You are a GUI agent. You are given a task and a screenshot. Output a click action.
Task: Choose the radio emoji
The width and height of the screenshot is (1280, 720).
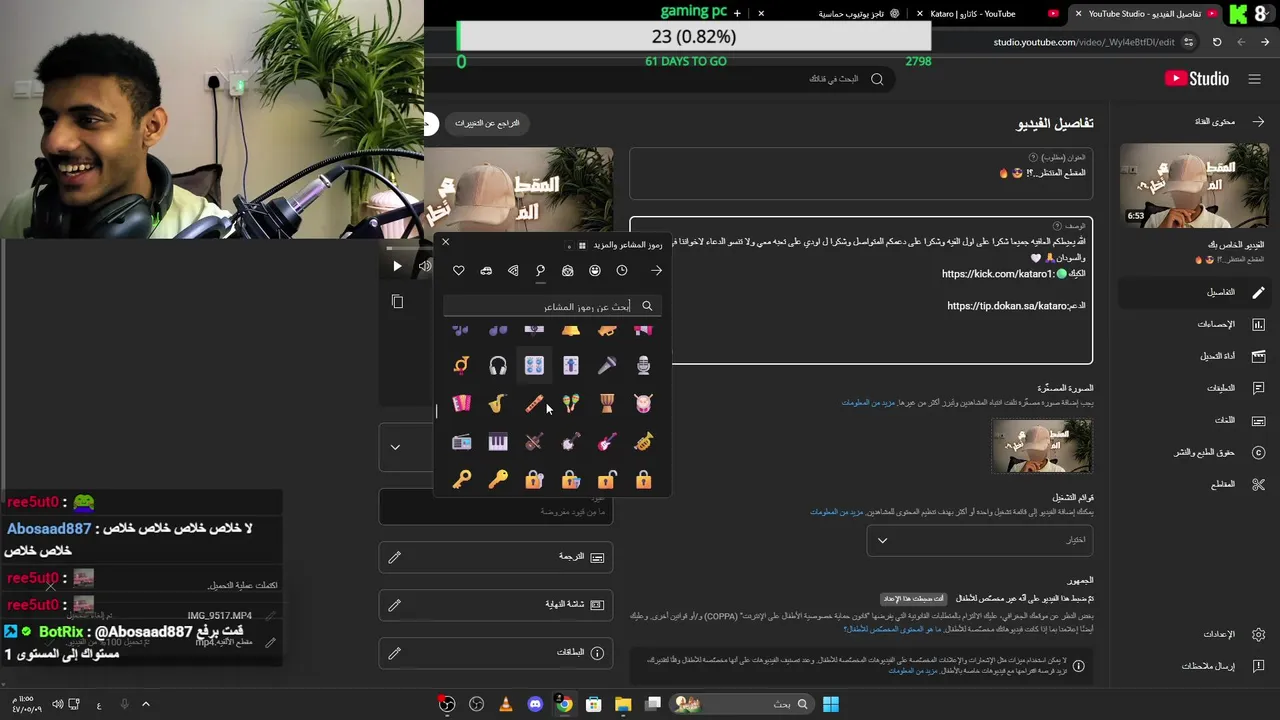point(461,441)
